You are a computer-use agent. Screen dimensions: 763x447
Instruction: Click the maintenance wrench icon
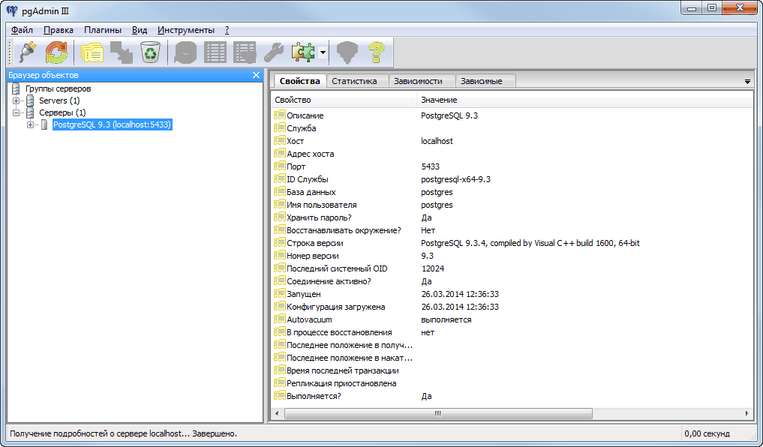point(272,52)
